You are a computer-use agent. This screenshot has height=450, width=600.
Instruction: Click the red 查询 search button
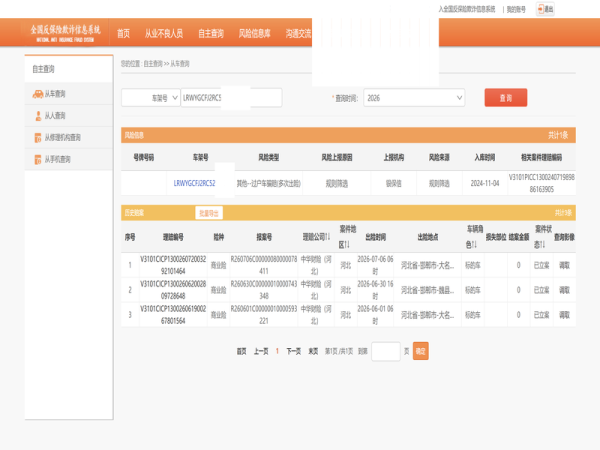(x=505, y=98)
